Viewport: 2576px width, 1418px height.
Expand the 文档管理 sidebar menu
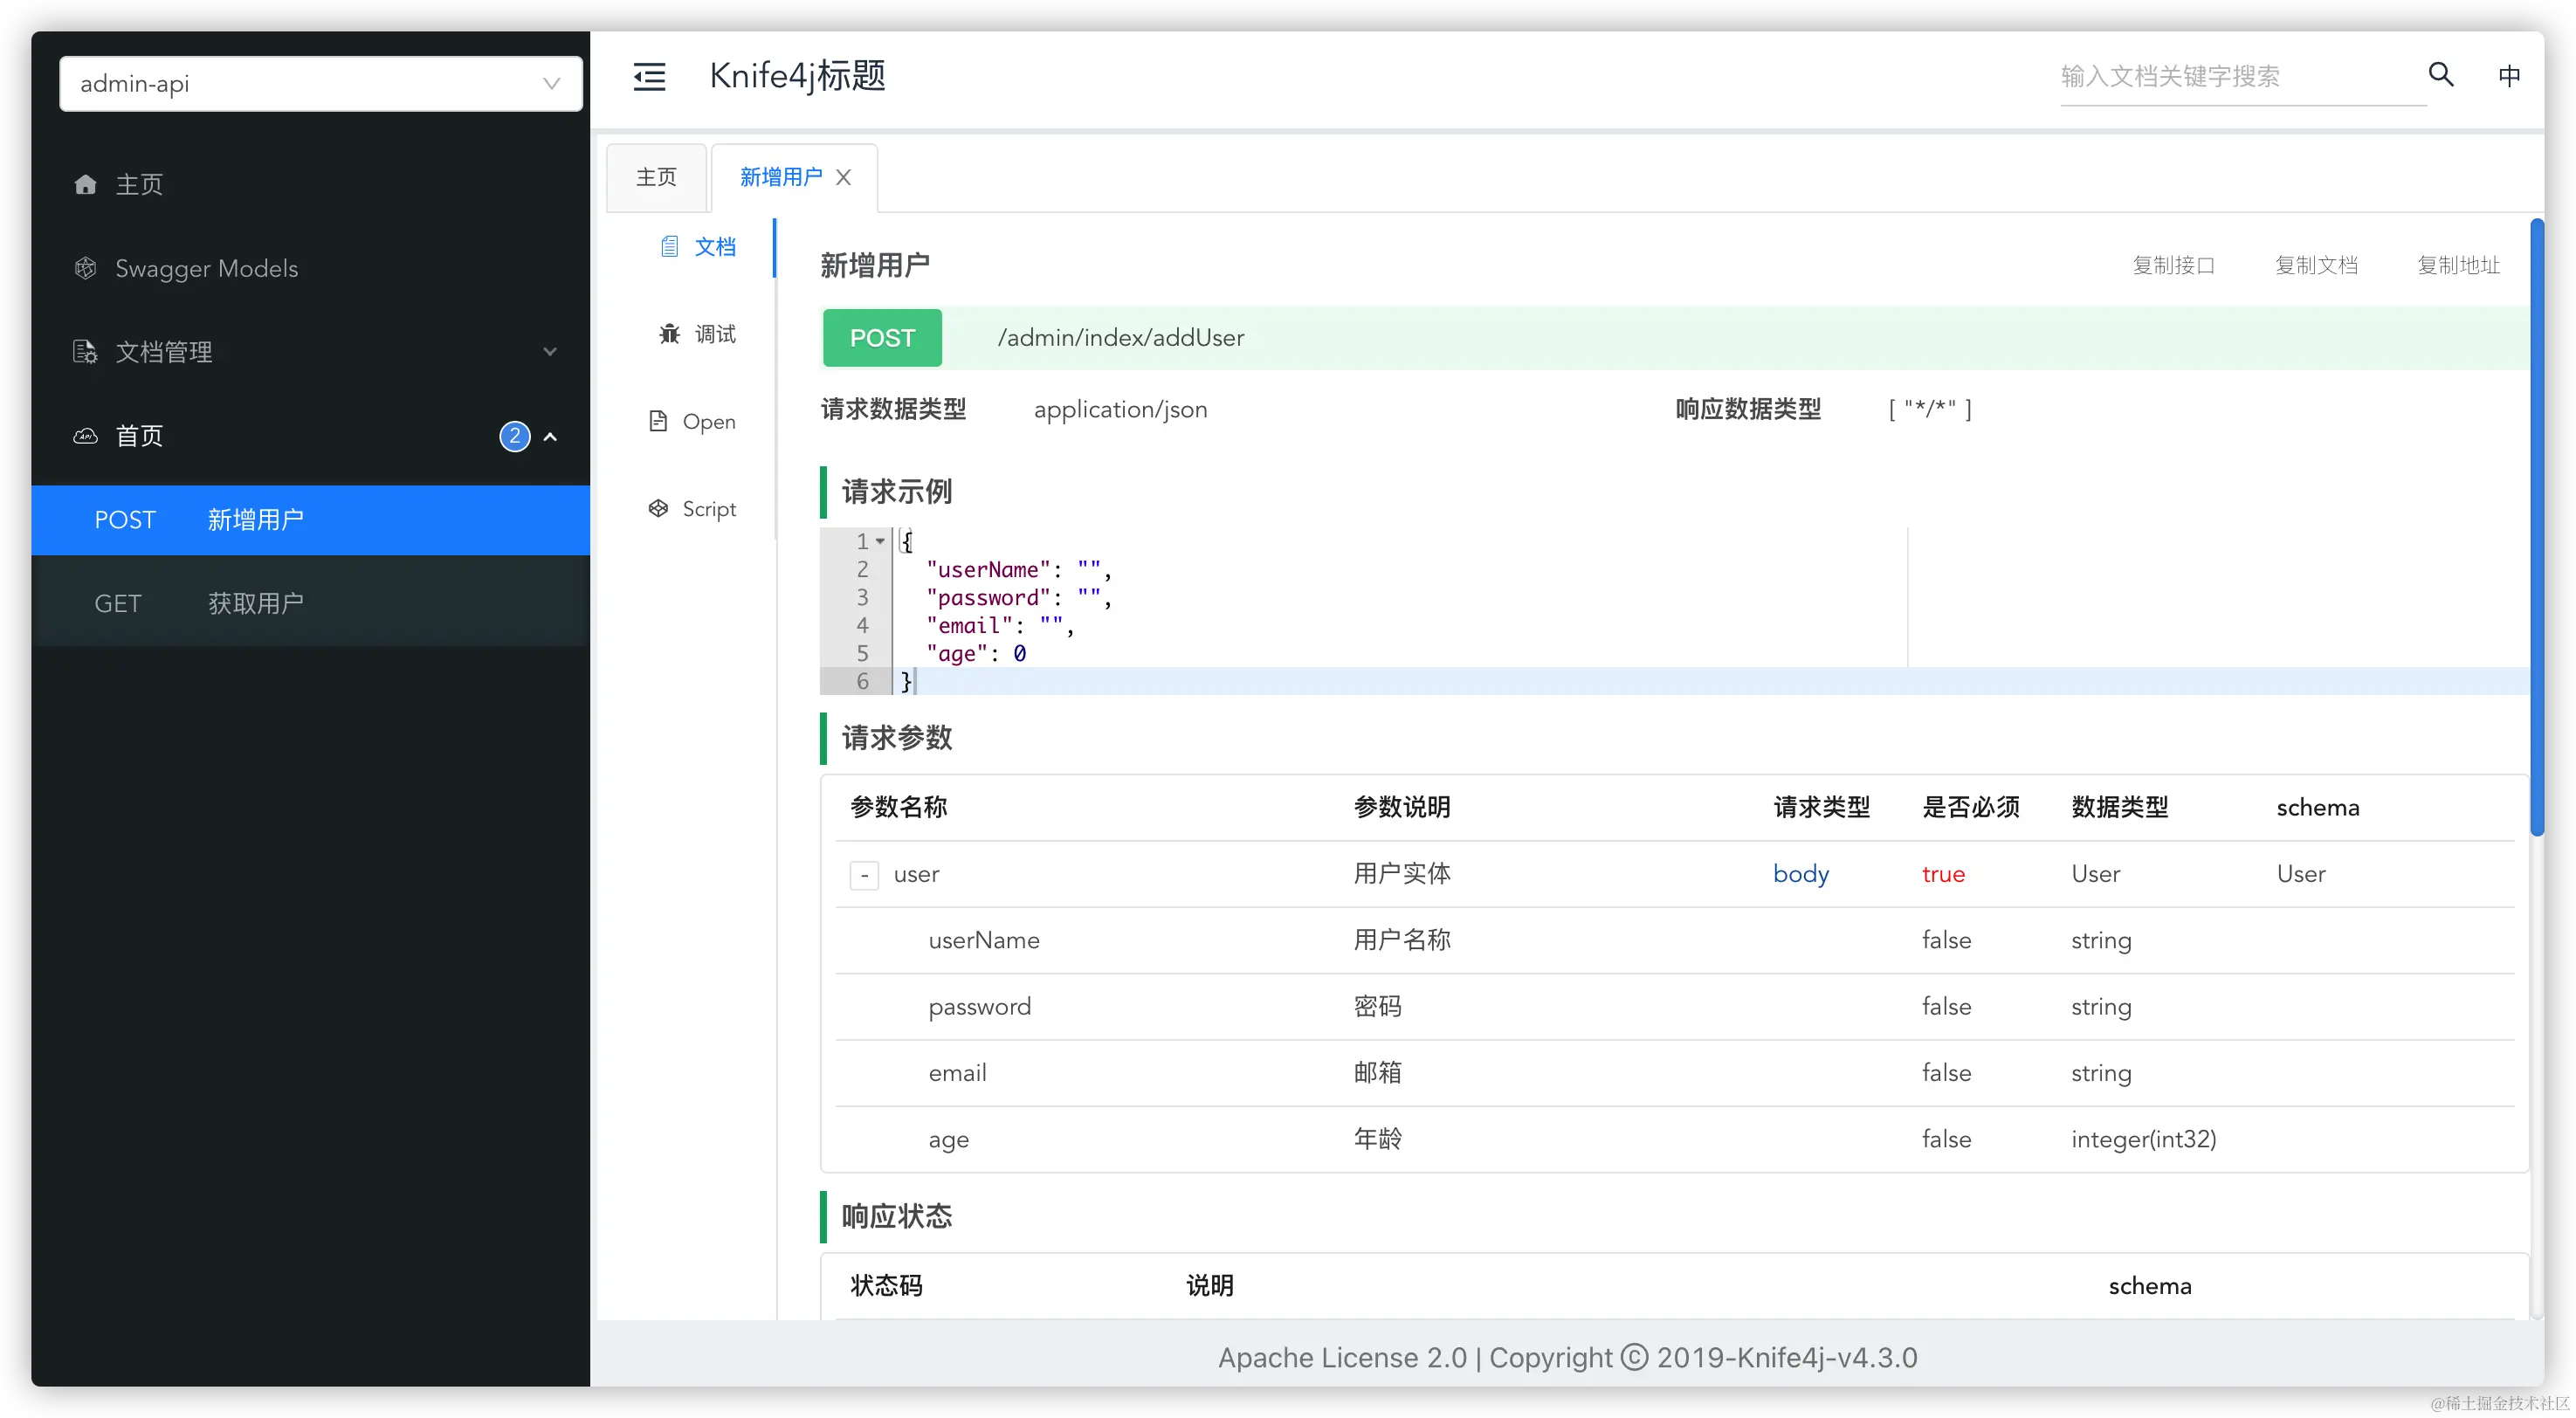[549, 352]
